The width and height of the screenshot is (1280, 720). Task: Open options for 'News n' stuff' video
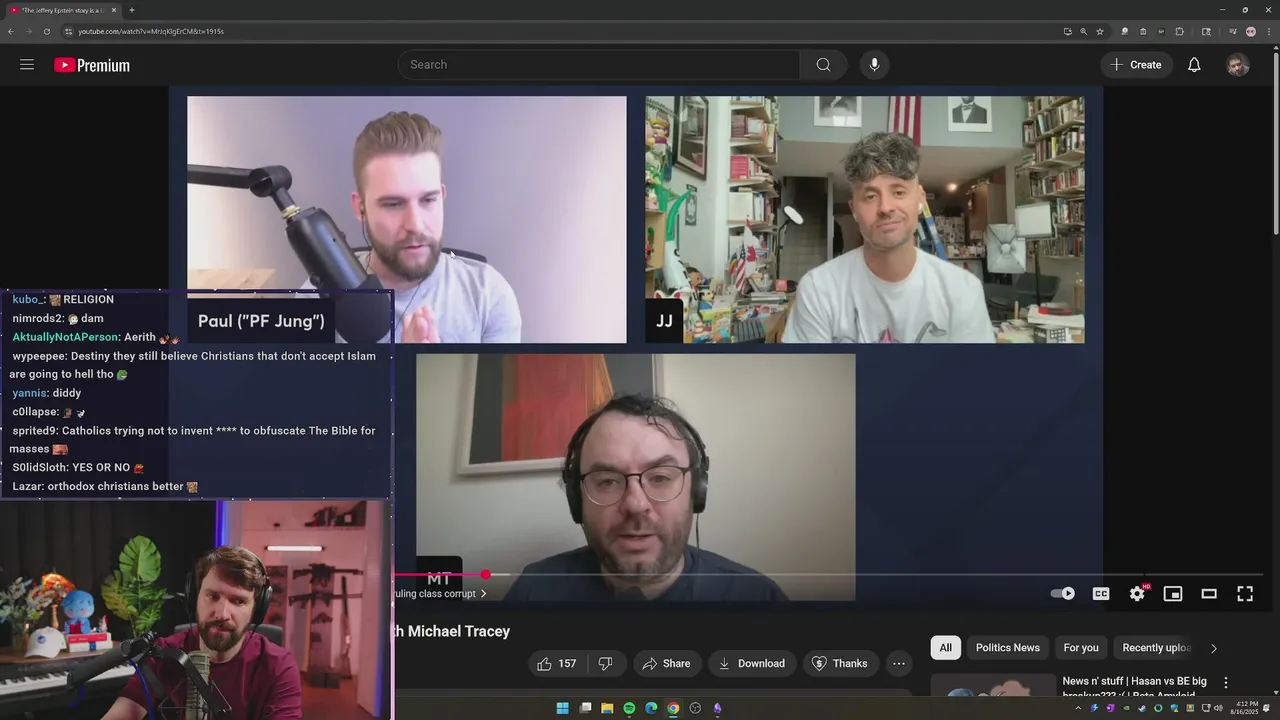coord(1226,683)
